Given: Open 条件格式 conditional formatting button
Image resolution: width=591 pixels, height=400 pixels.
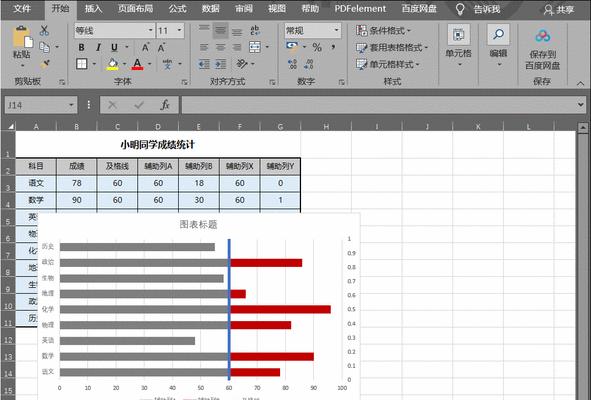Looking at the screenshot, I should point(383,31).
